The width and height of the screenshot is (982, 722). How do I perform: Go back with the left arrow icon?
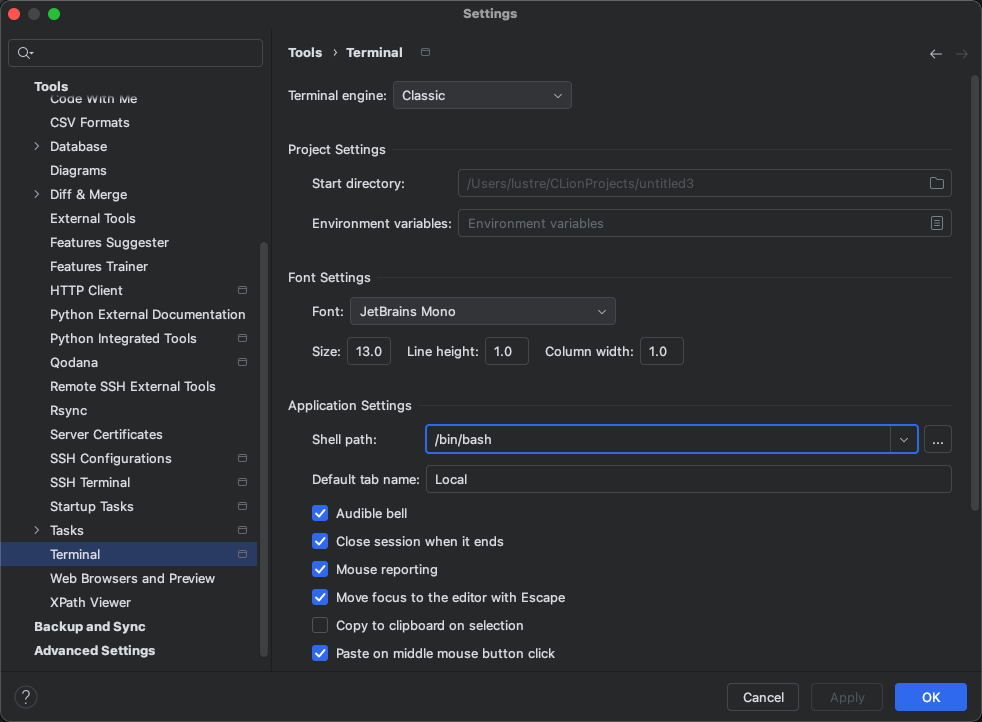click(936, 54)
